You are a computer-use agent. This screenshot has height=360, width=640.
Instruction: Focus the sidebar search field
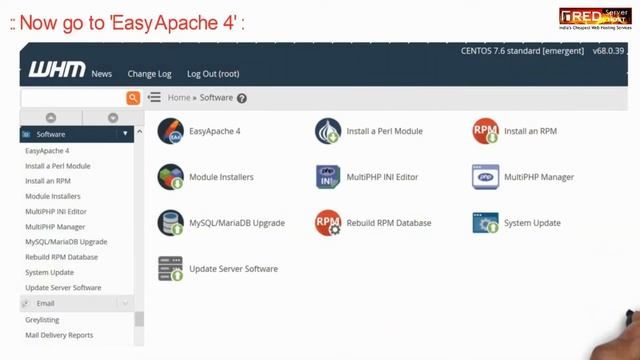73,98
